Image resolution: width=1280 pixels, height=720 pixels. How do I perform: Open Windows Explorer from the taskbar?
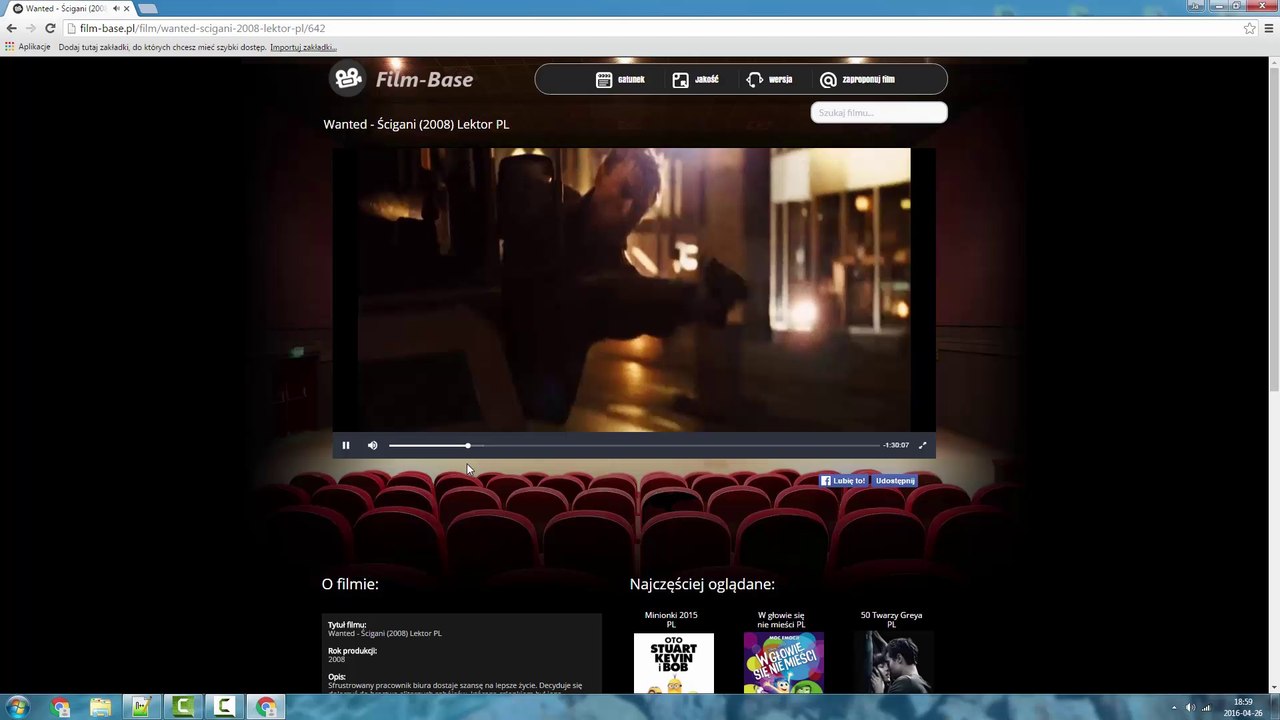click(x=101, y=707)
